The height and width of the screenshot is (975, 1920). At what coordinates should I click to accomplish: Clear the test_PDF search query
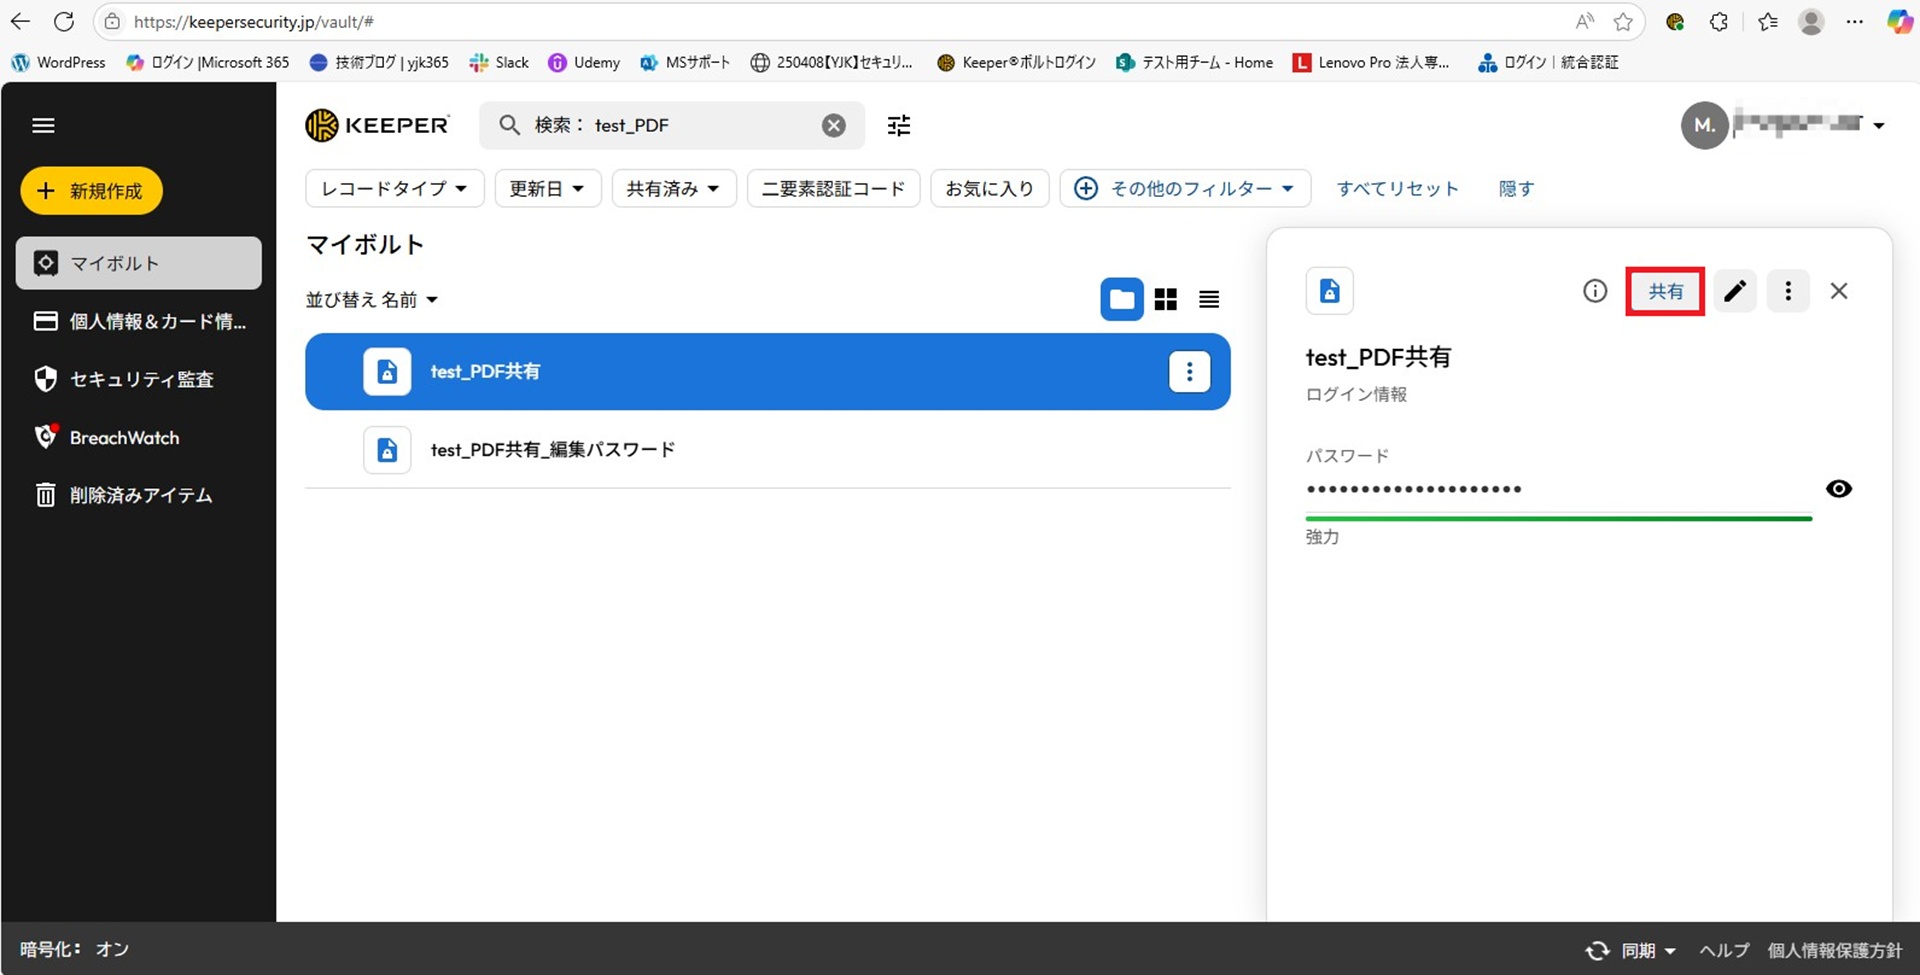833,126
